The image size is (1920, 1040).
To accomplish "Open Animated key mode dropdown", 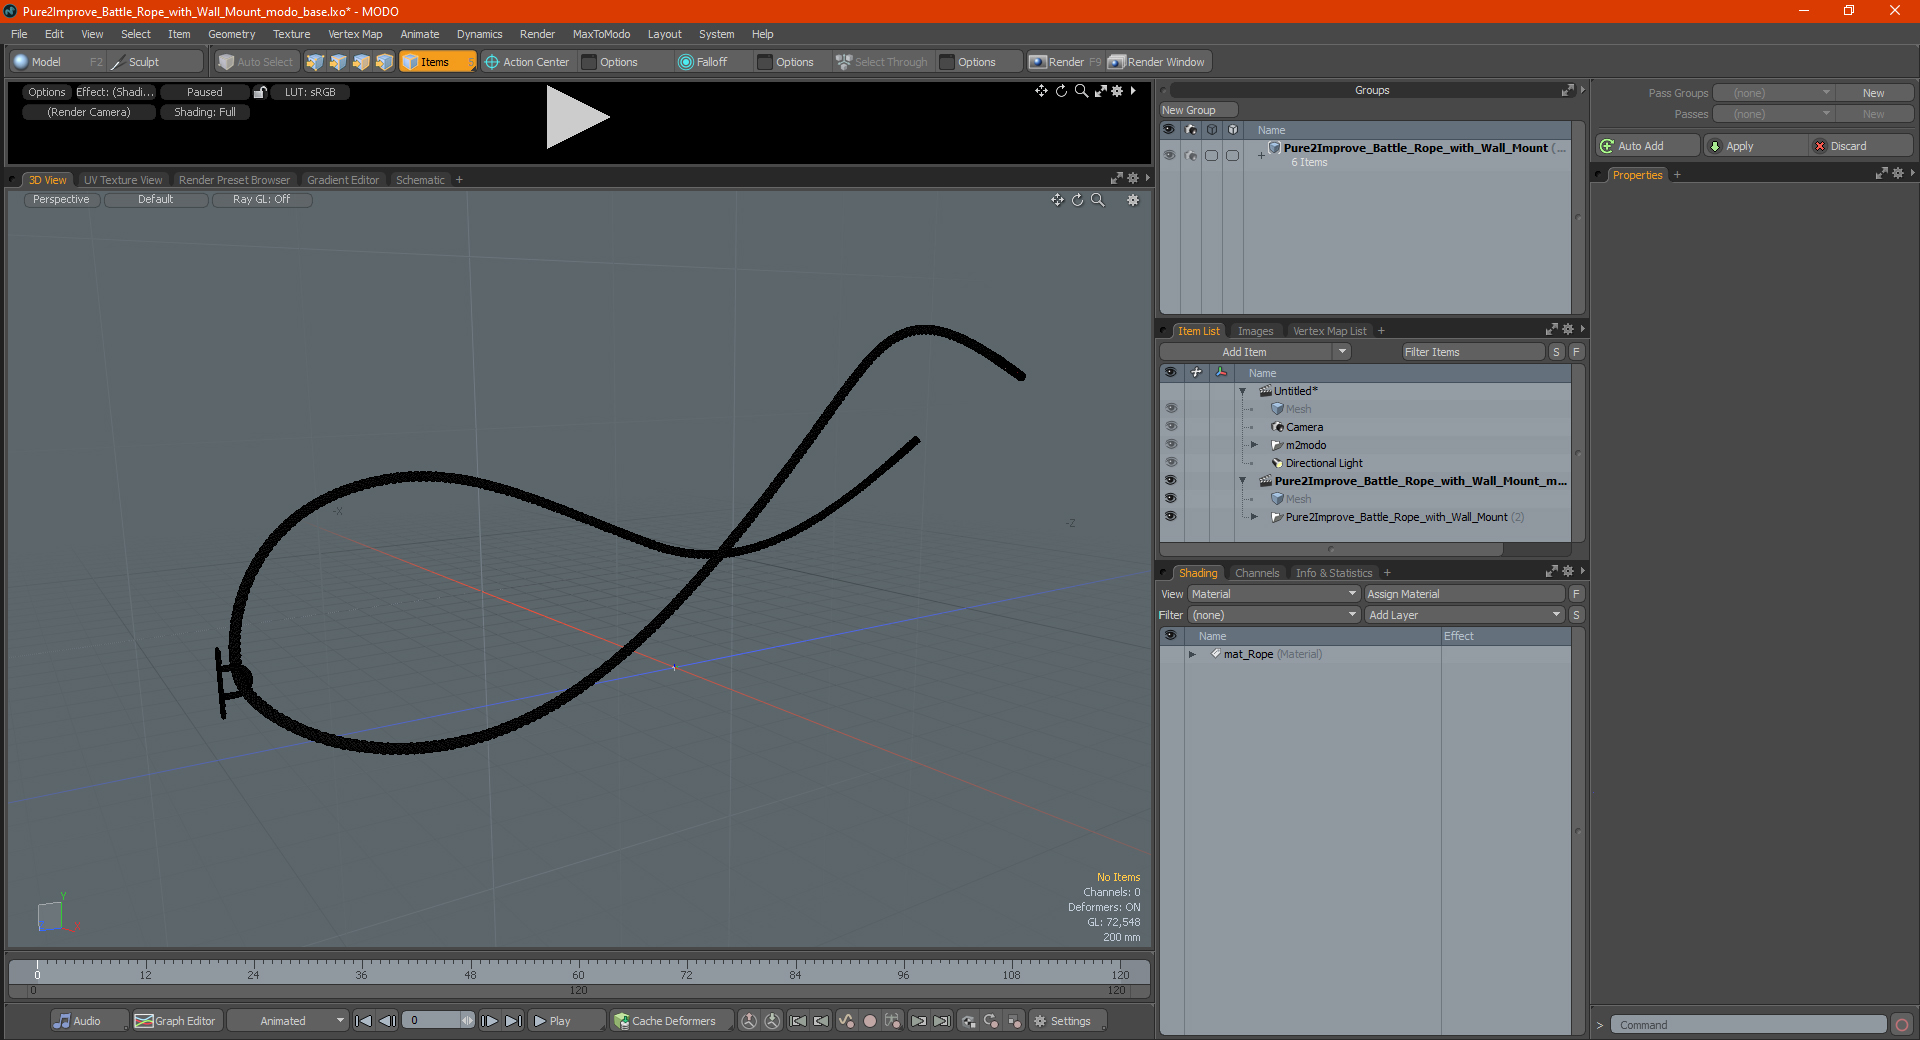I will 288,1021.
